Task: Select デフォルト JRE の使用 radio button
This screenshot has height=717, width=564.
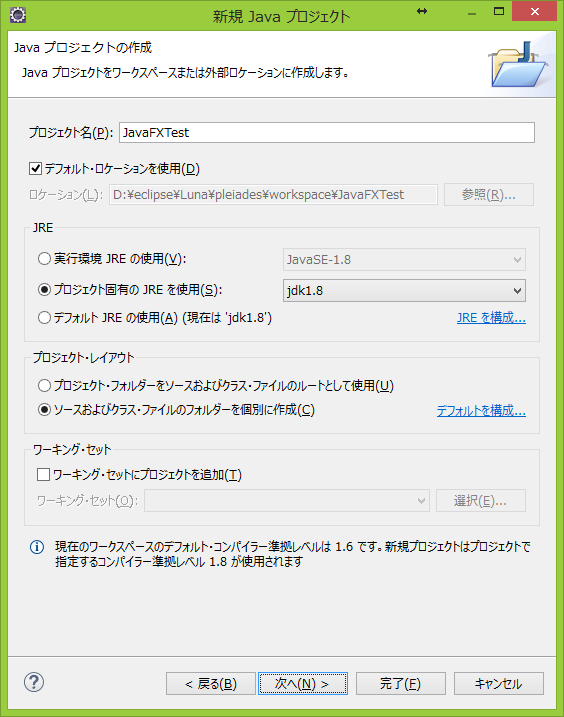Action: pyautogui.click(x=44, y=317)
